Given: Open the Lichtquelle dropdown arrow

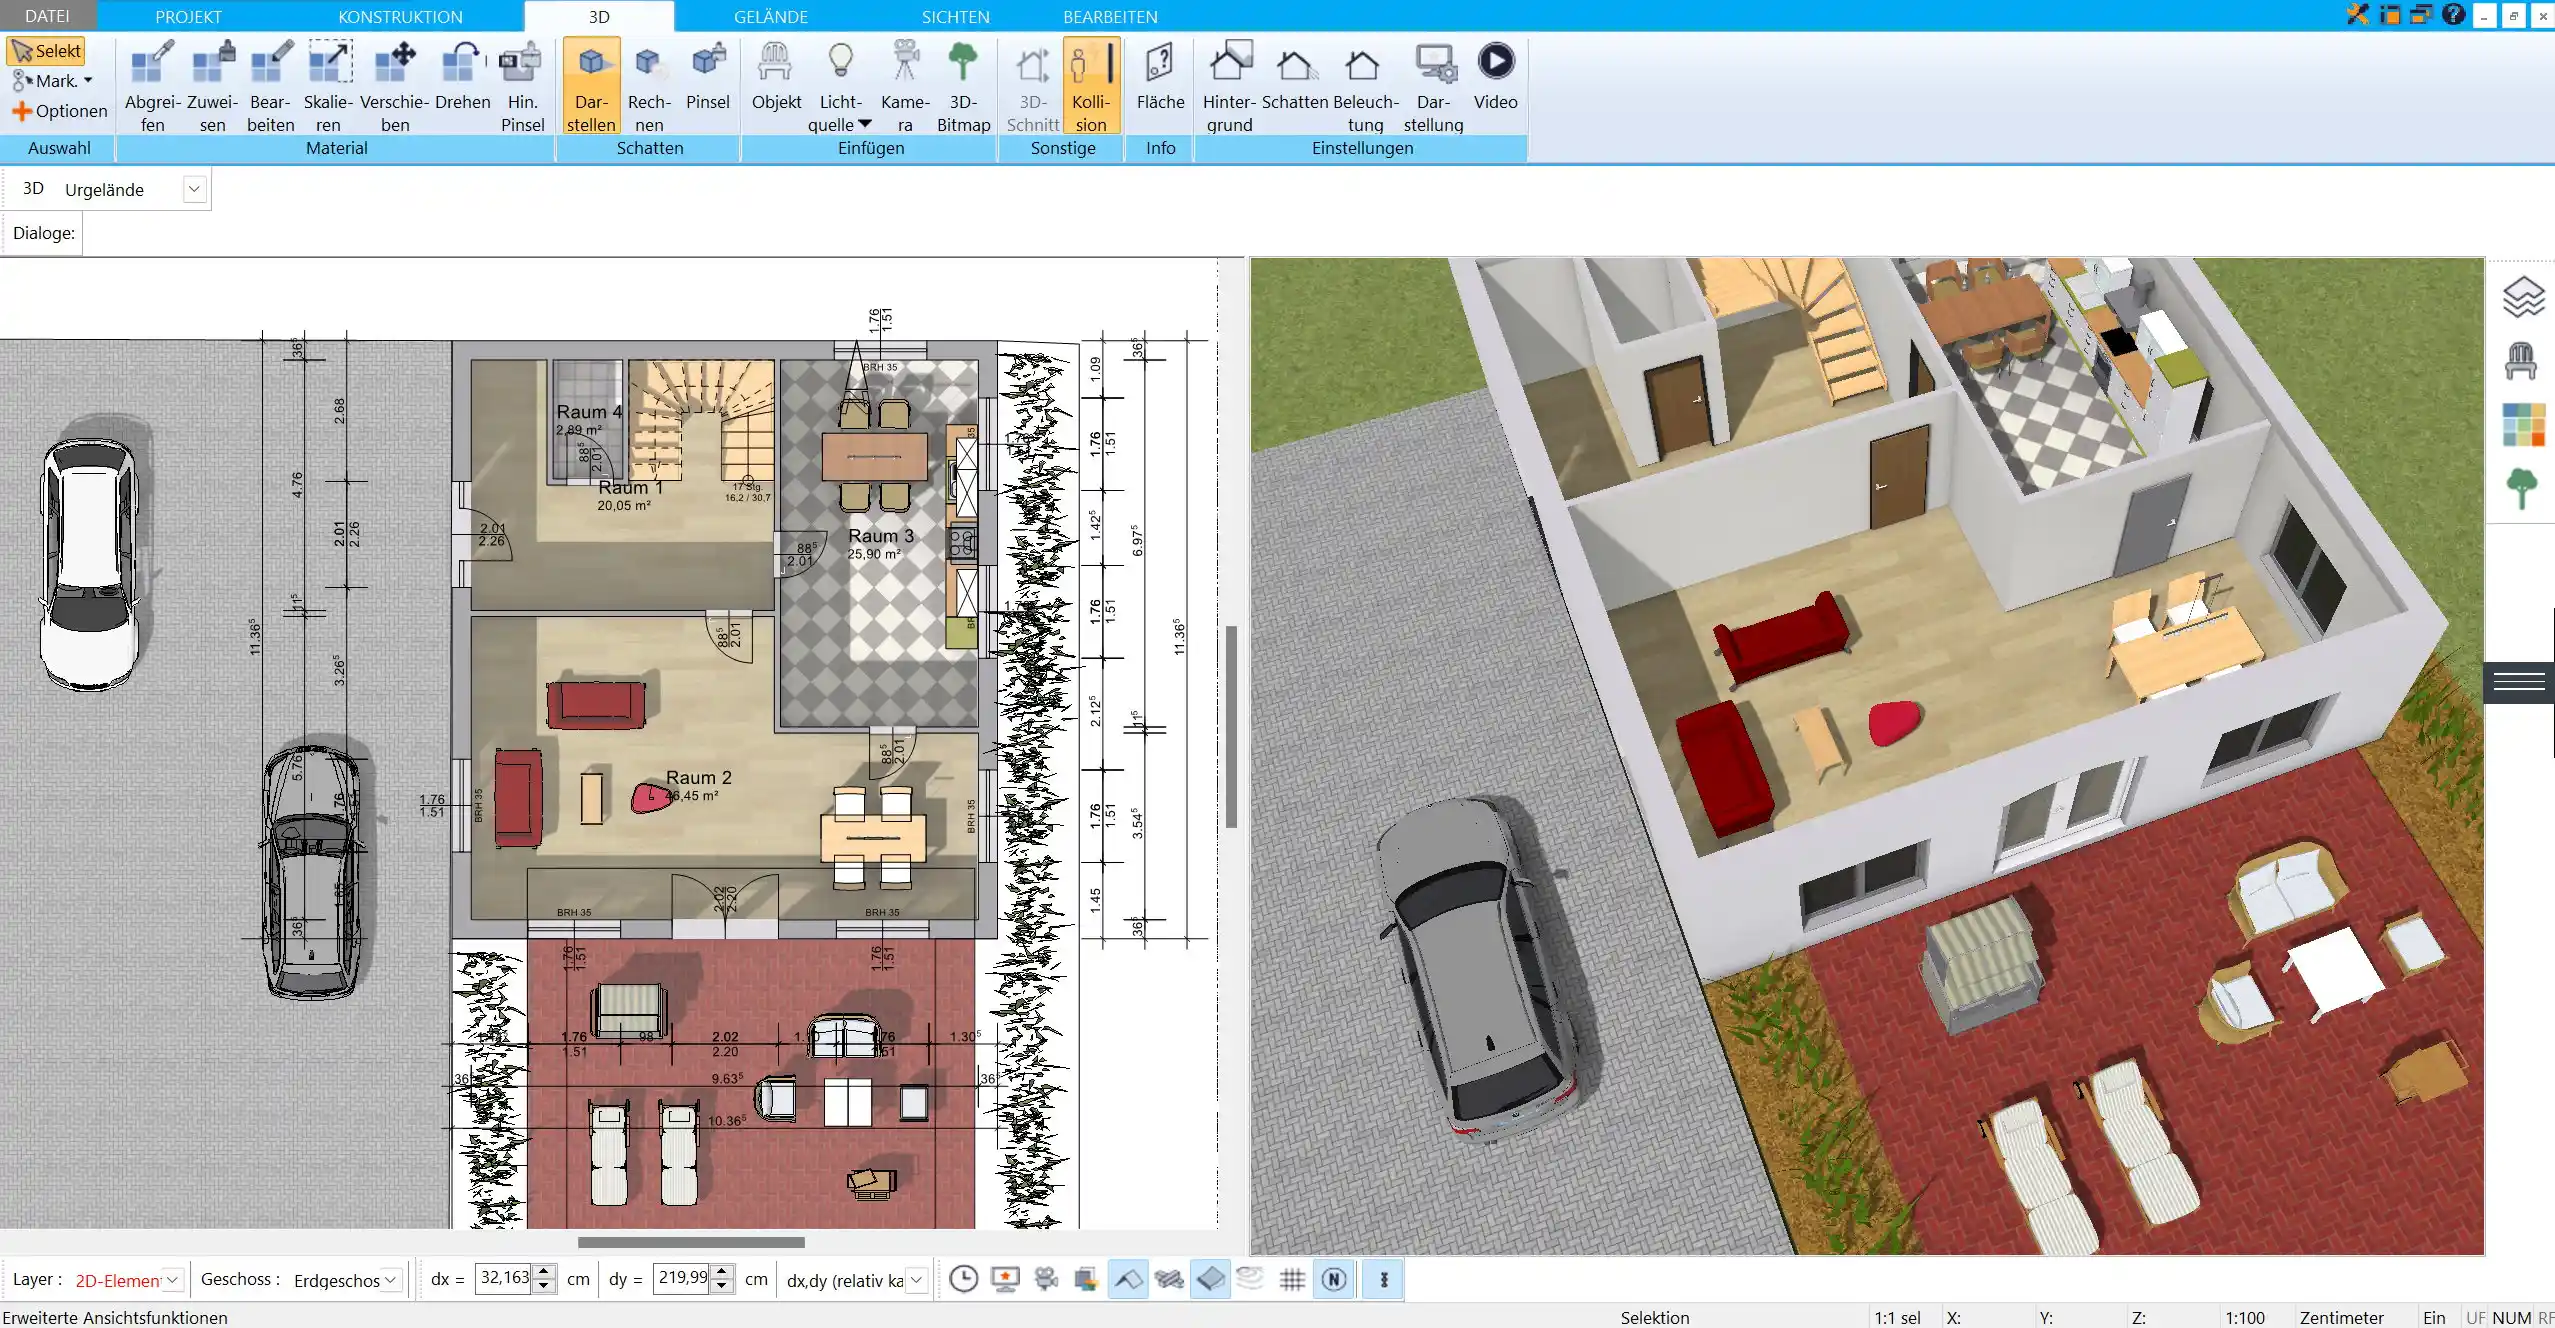Looking at the screenshot, I should point(865,124).
